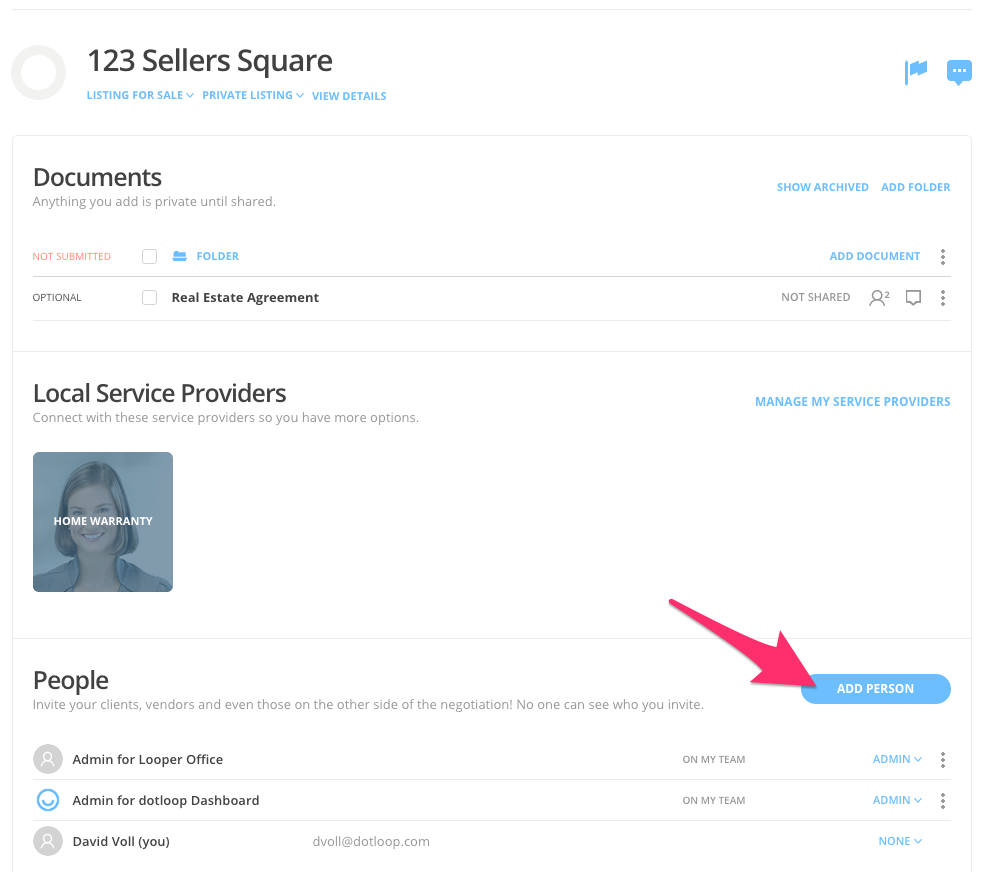984x872 pixels.
Task: Check the Folder row checkbox
Action: [x=149, y=256]
